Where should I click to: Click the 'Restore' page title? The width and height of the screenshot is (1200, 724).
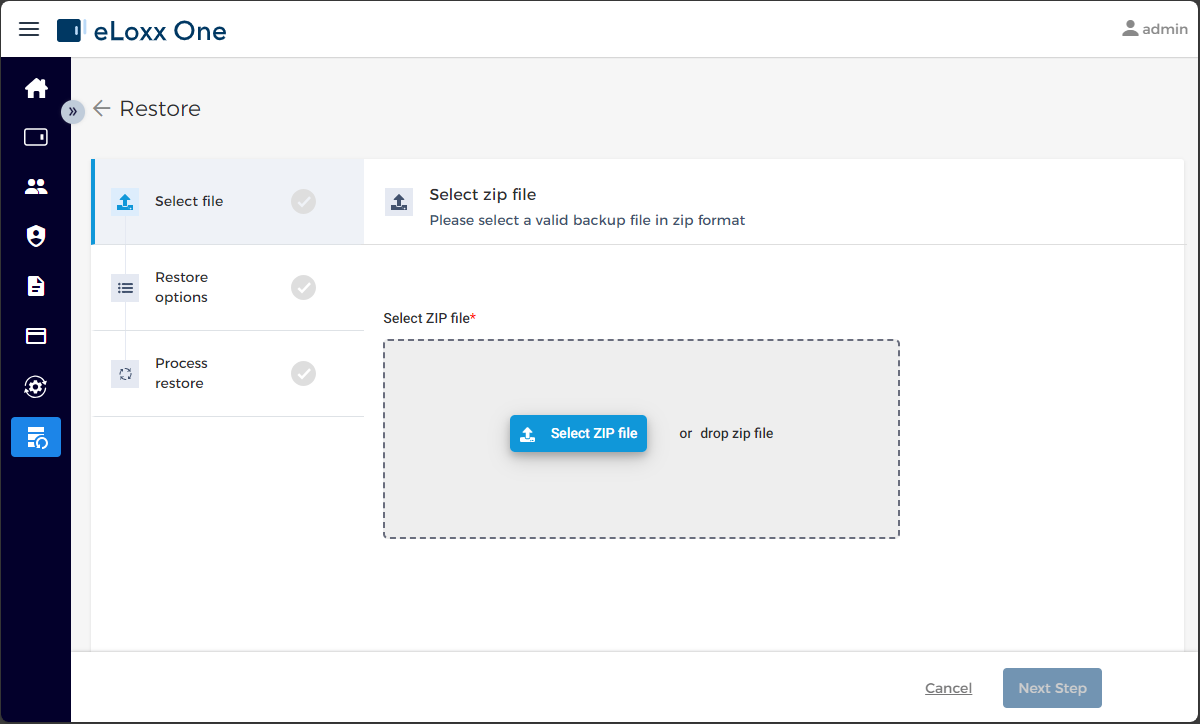point(160,108)
